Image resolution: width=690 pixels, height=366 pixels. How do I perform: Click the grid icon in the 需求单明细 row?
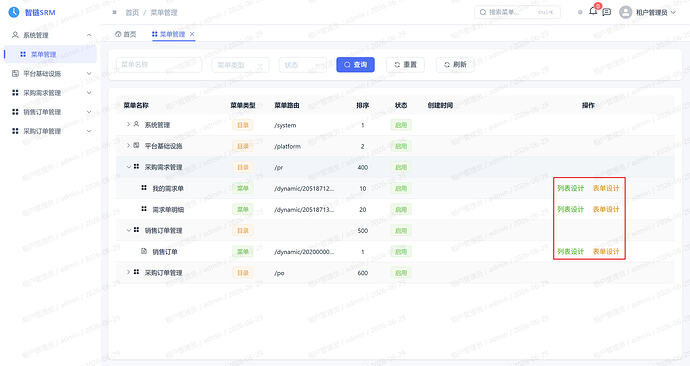click(x=144, y=209)
